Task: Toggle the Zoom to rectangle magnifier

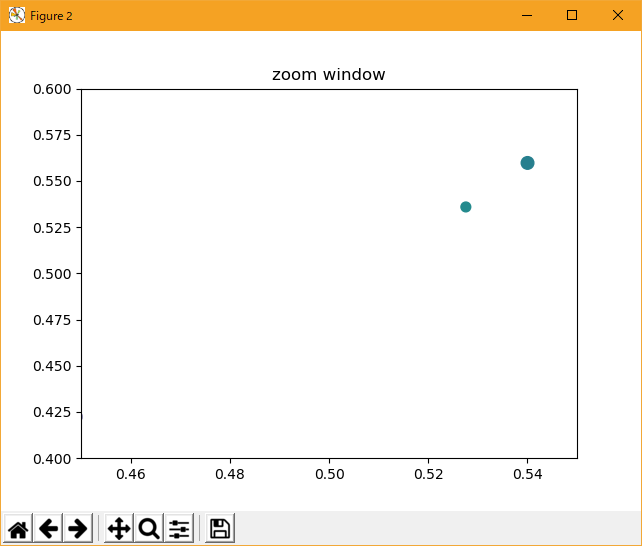Action: [149, 529]
